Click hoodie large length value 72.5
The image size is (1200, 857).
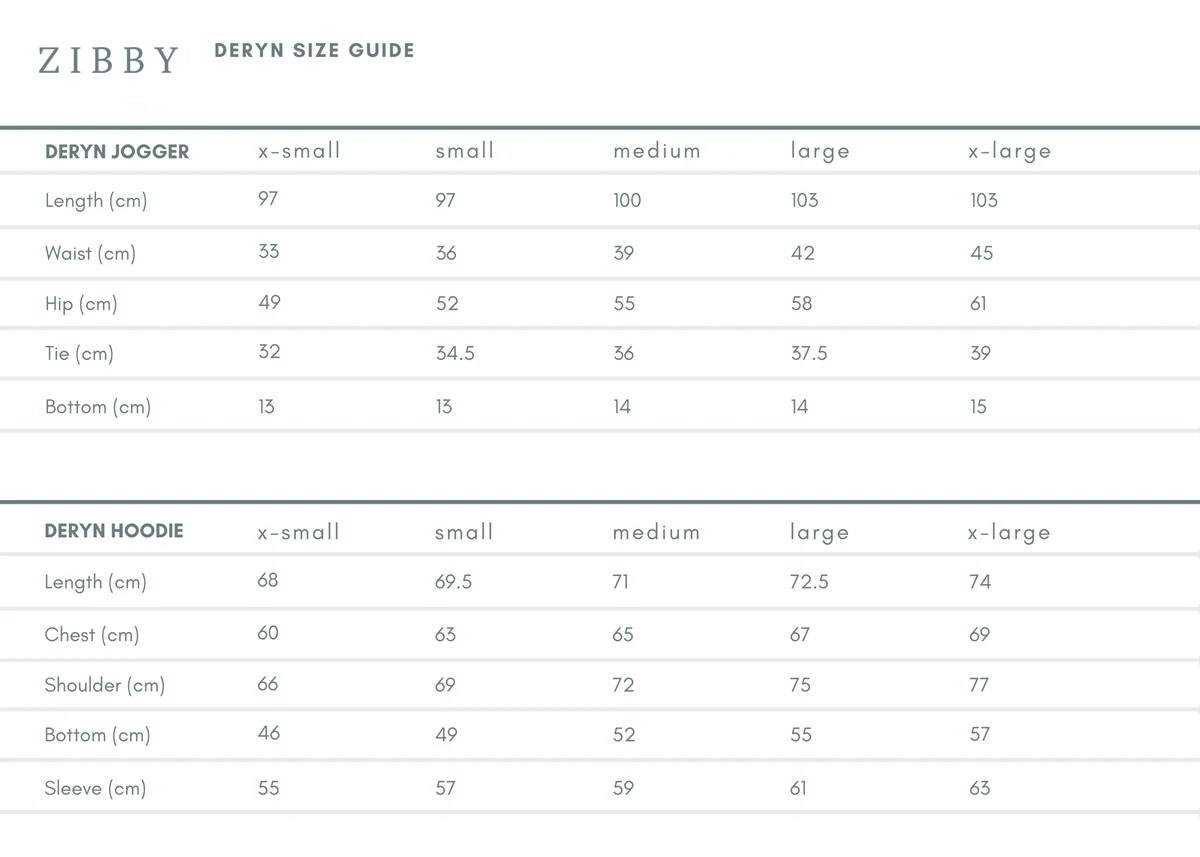click(808, 582)
